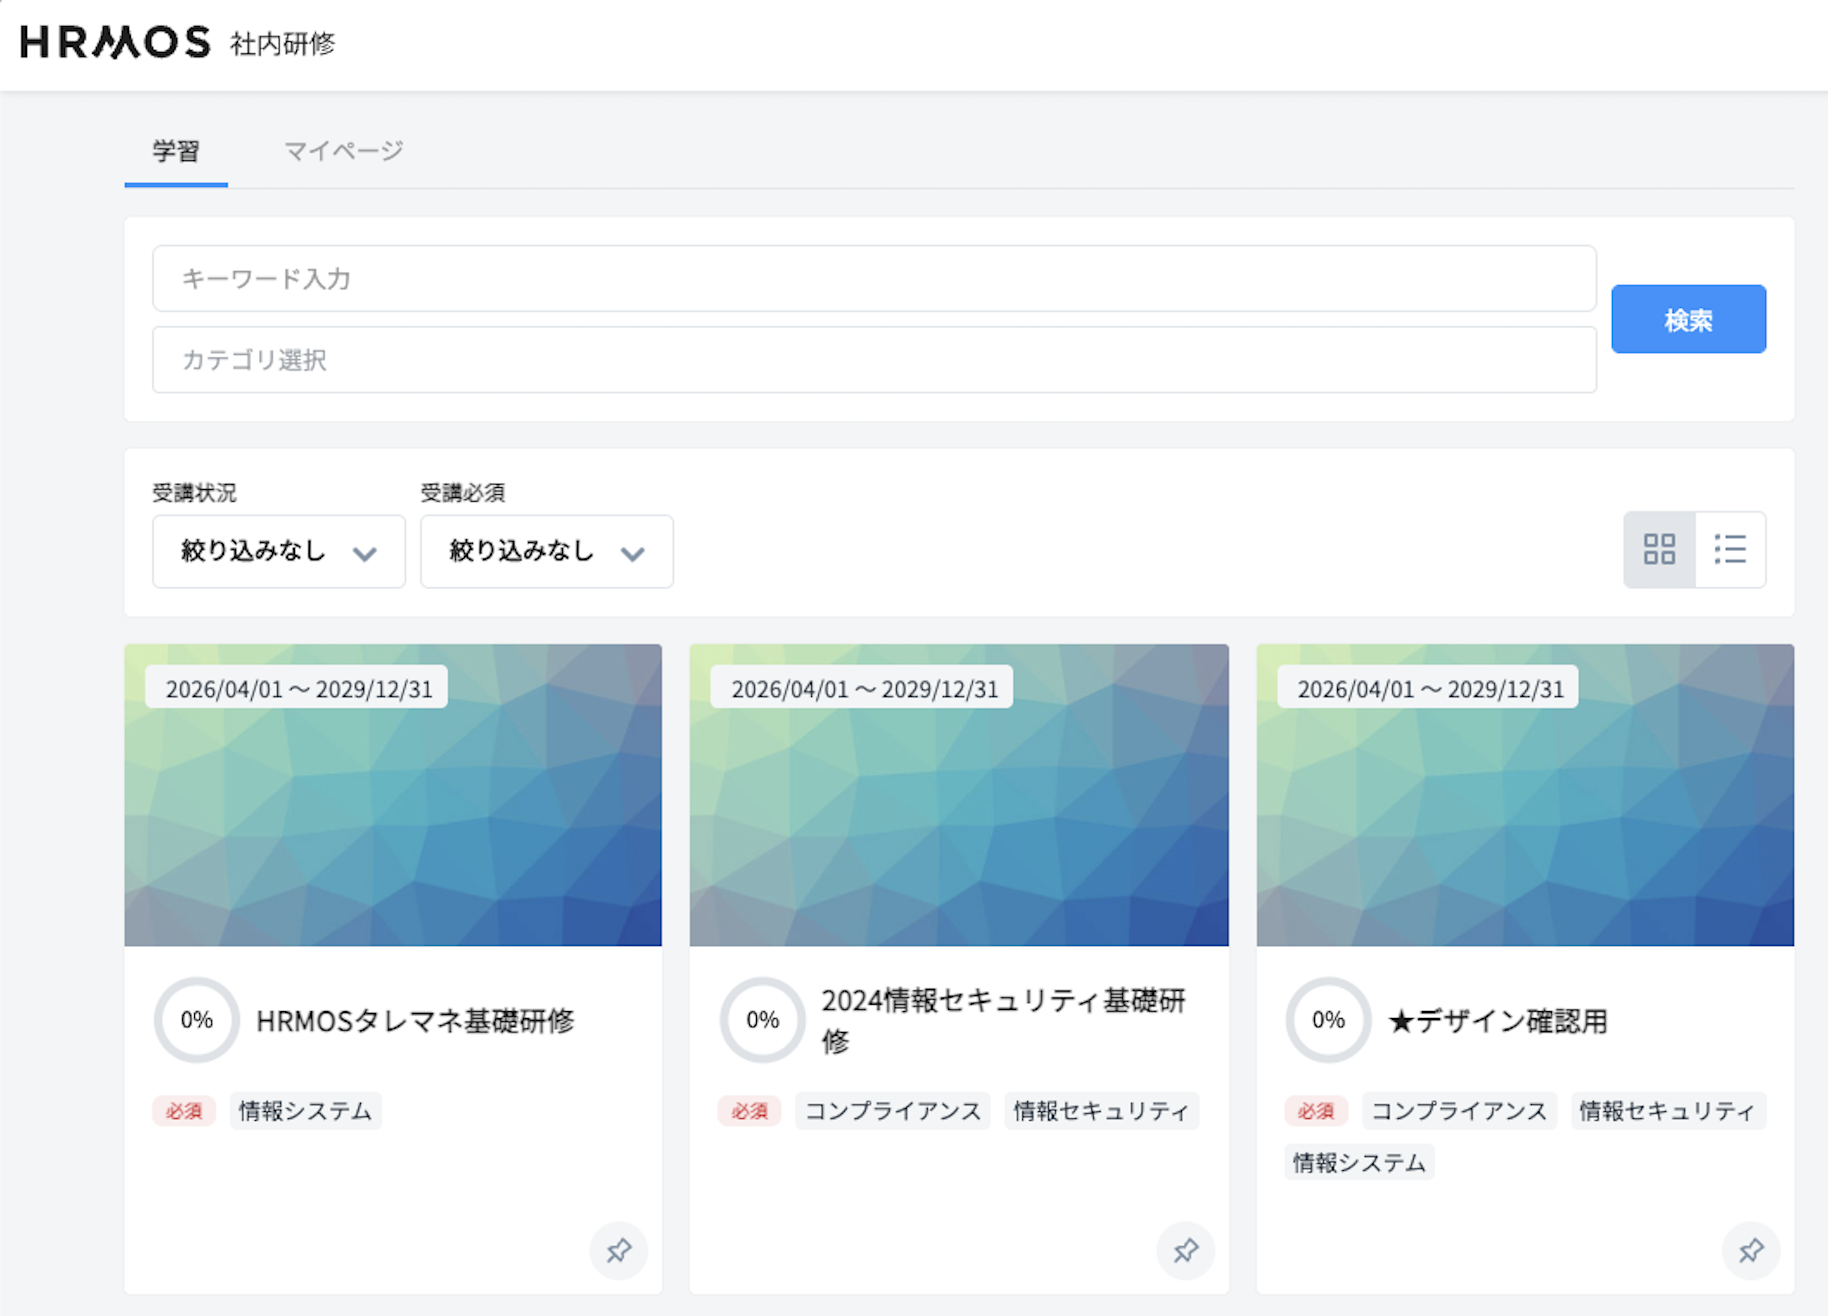Switch to list view layout

[x=1730, y=549]
